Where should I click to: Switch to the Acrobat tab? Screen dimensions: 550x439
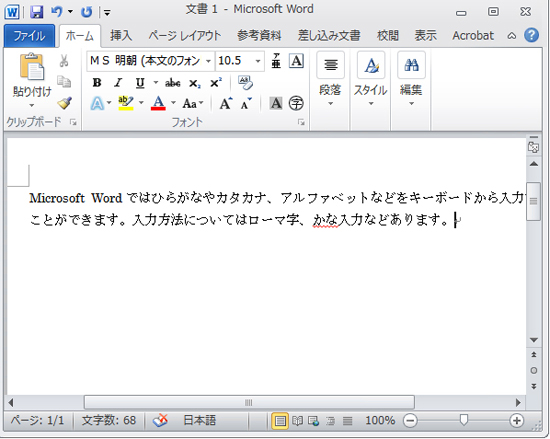pyautogui.click(x=473, y=36)
